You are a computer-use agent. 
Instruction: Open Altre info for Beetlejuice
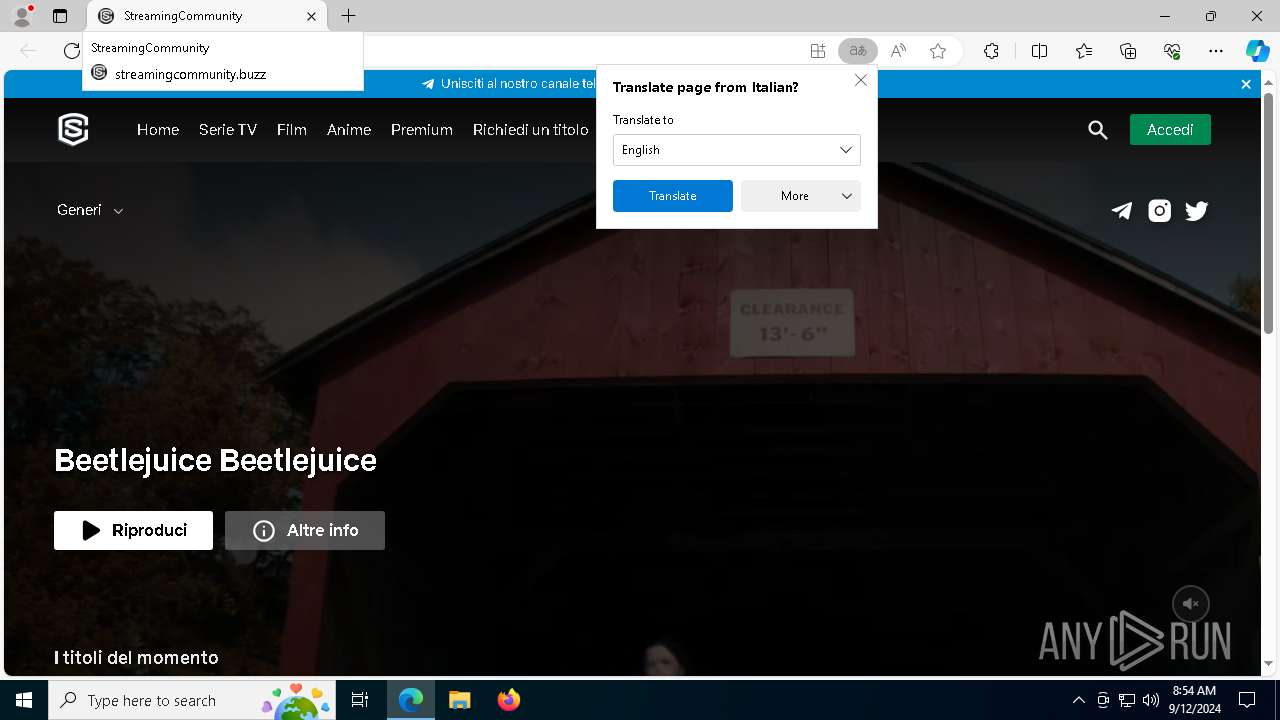coord(305,530)
